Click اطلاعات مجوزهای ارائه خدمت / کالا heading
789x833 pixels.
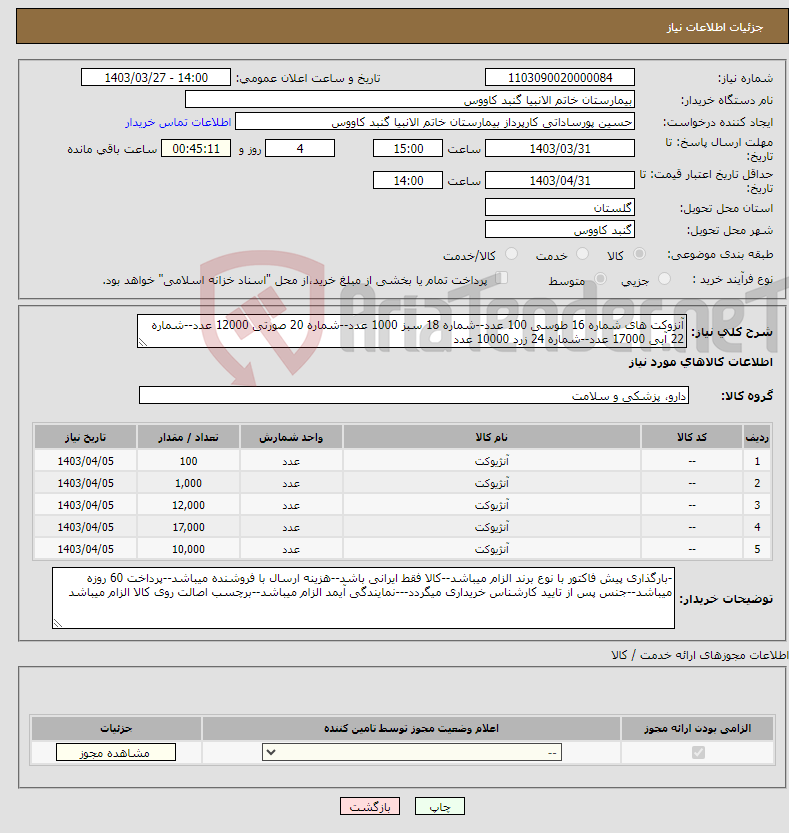click(x=700, y=655)
